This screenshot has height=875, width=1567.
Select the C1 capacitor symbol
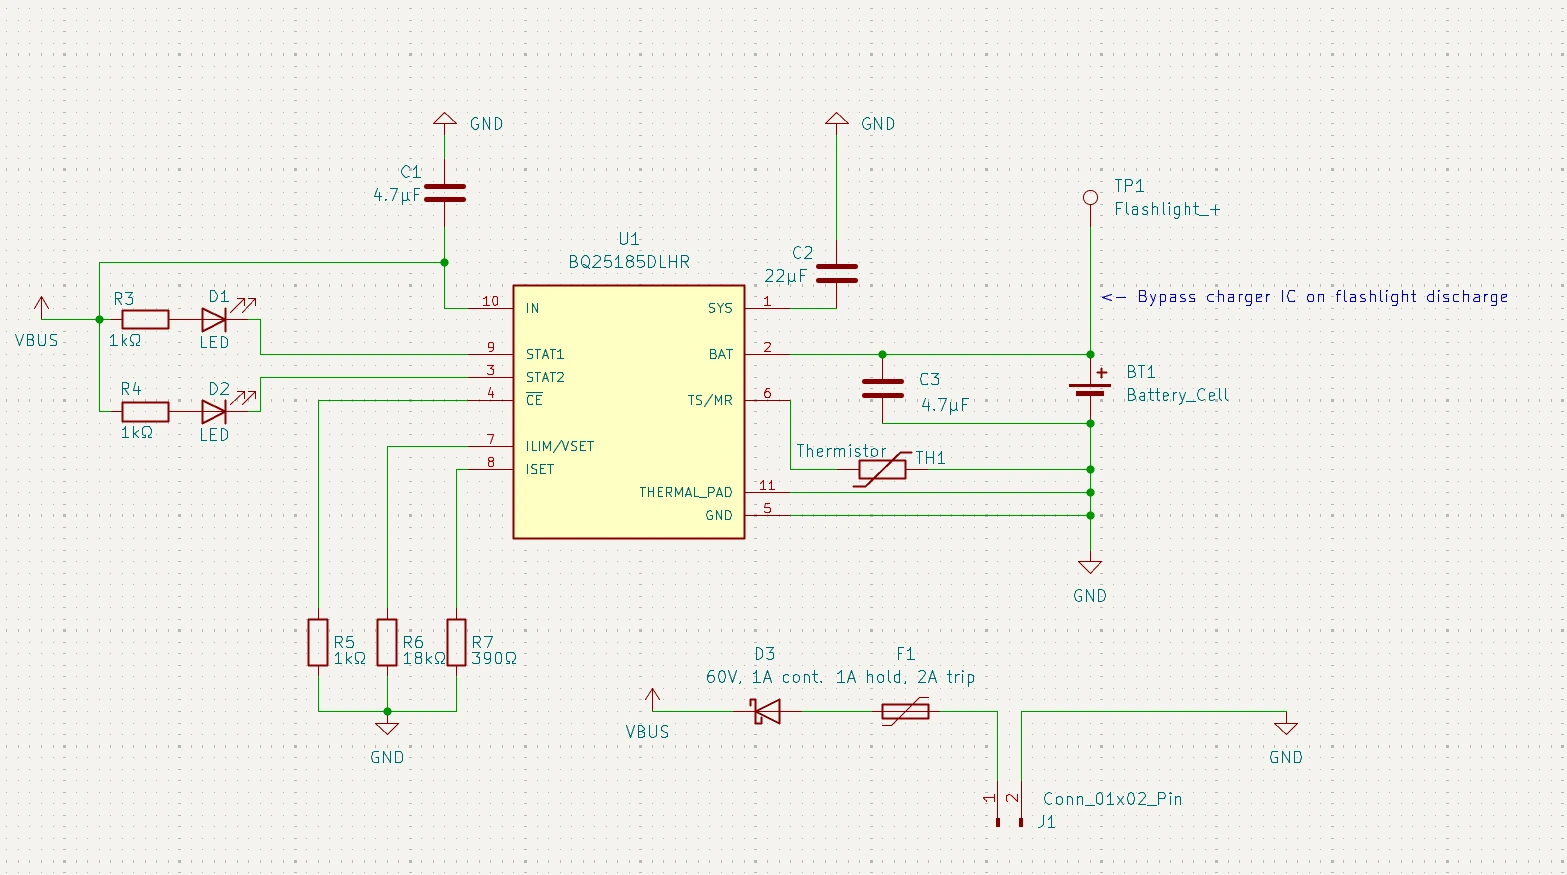coord(445,193)
